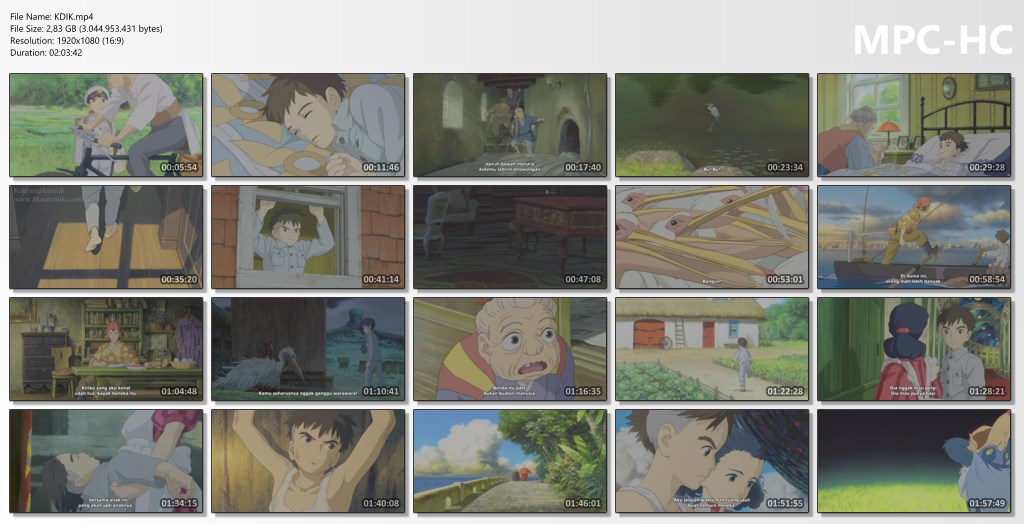This screenshot has height=524, width=1024.
Task: Open the sailing boat thumbnail at 00:58:54
Action: pos(913,237)
